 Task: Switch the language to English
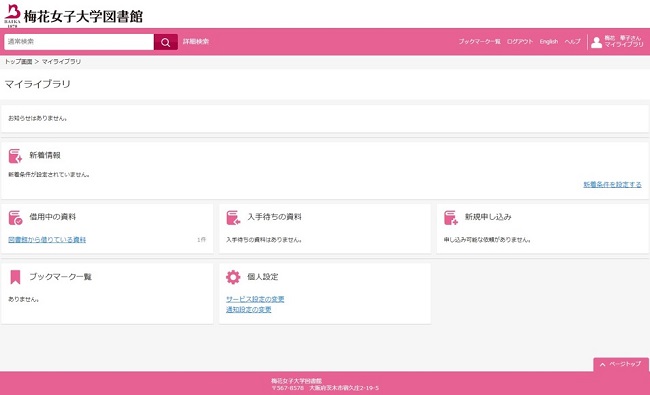click(x=549, y=41)
